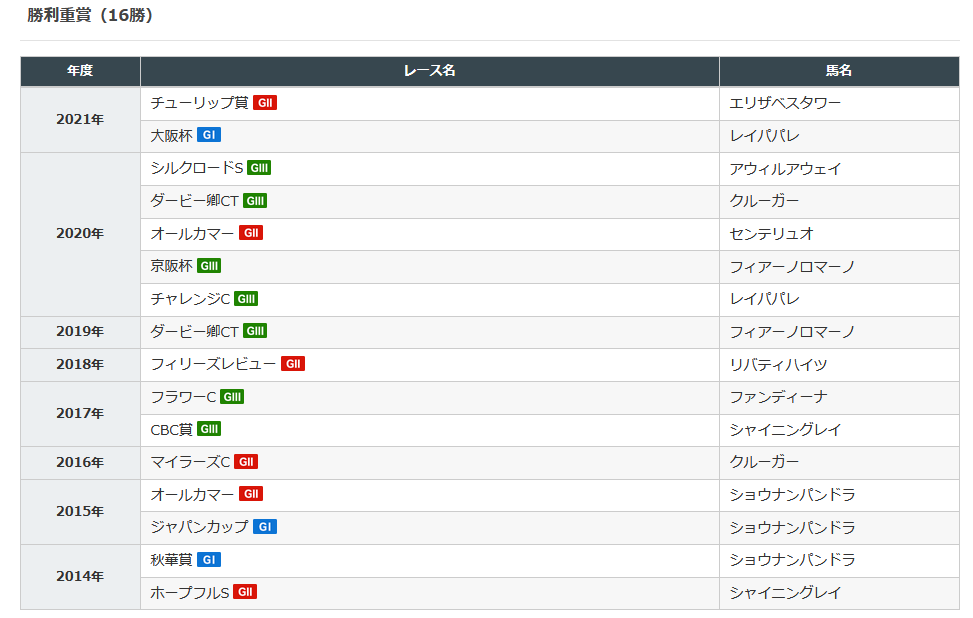This screenshot has height=618, width=973.
Task: Click the GIII badge beside CBC賞
Action: click(209, 429)
